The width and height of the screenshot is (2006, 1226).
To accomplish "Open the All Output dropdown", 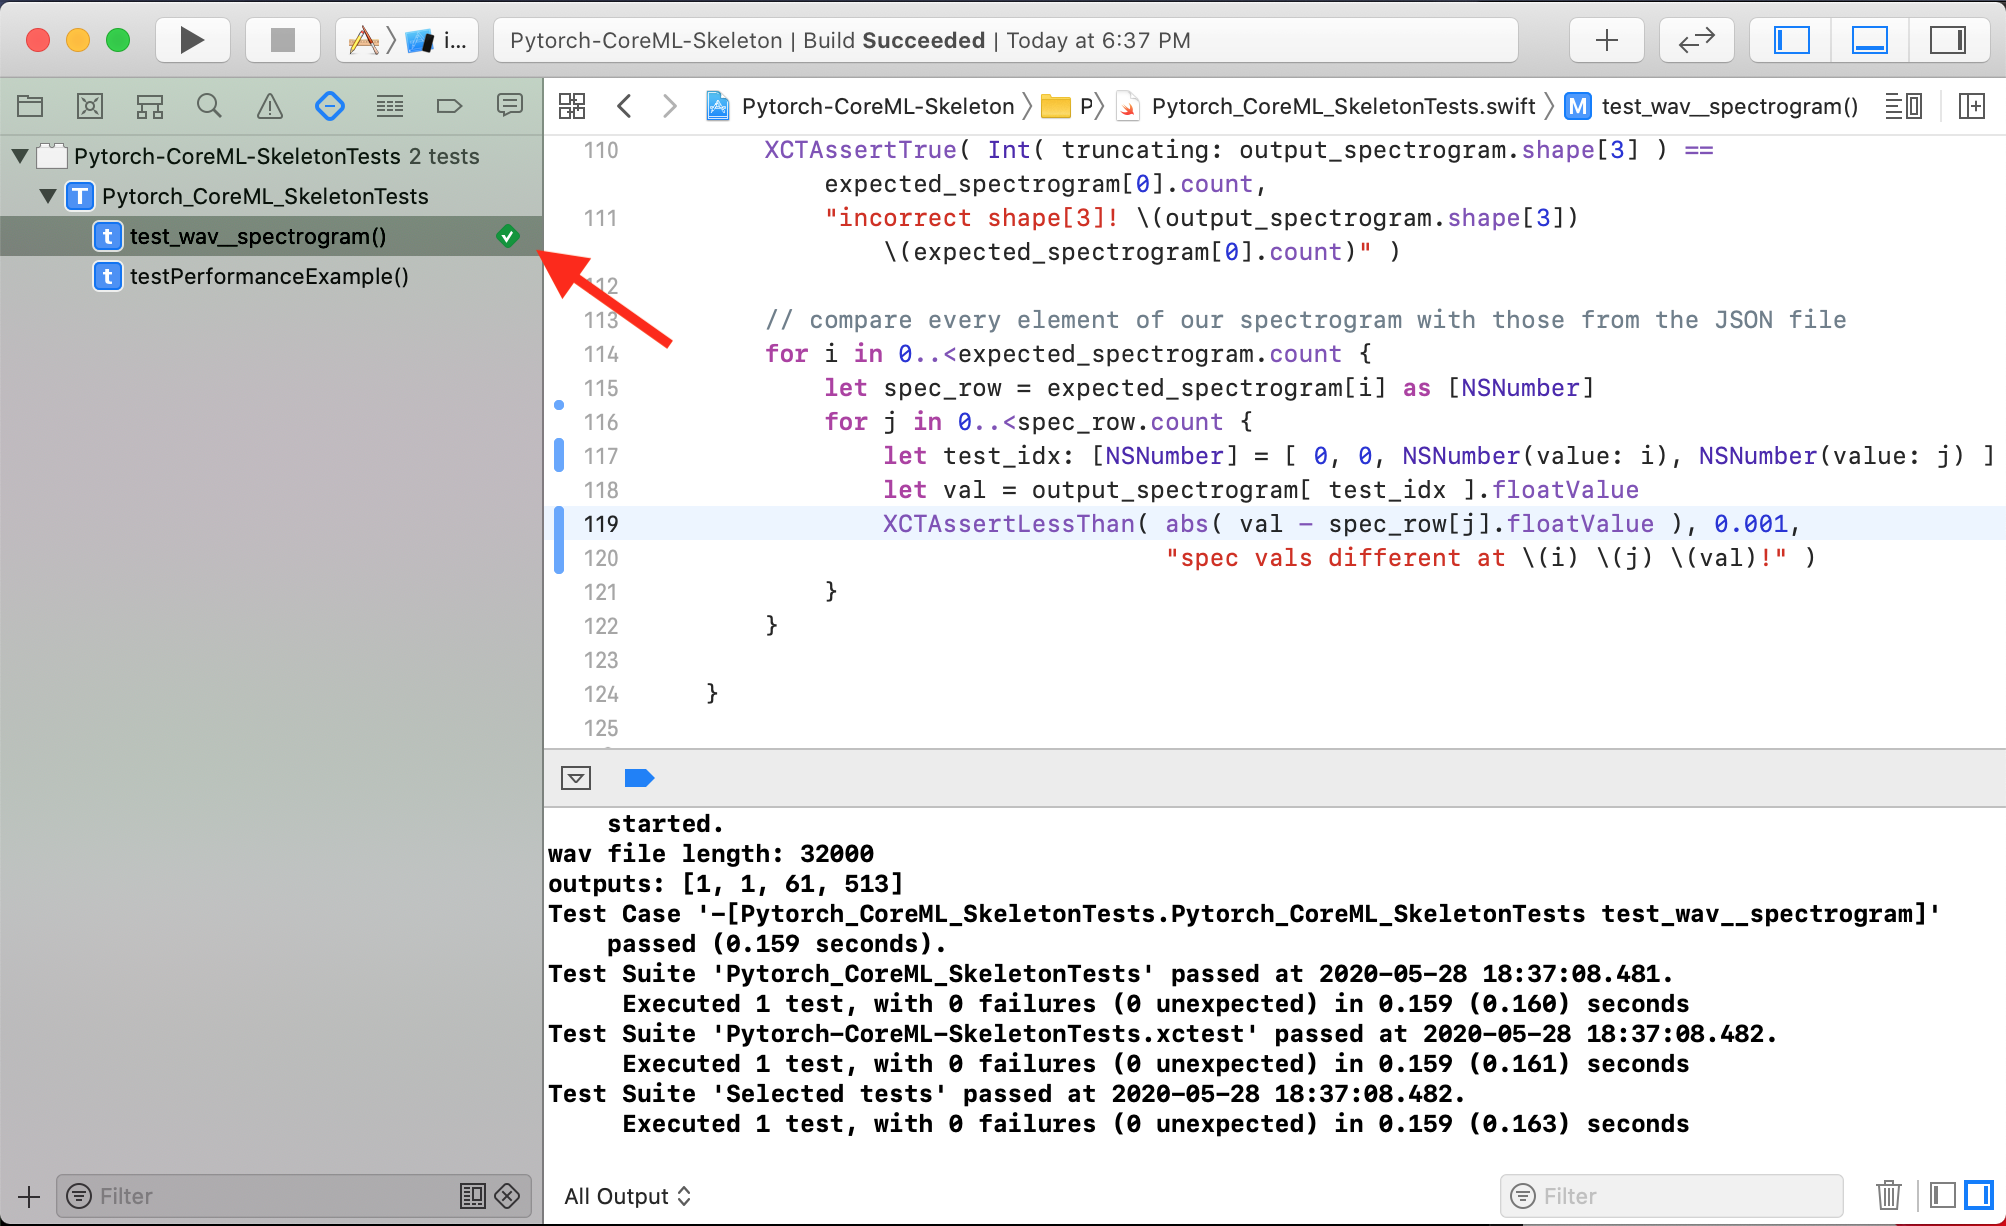I will tap(627, 1196).
